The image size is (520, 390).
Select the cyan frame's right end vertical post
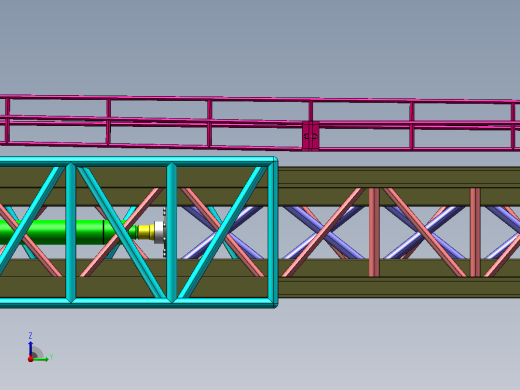pos(273,232)
